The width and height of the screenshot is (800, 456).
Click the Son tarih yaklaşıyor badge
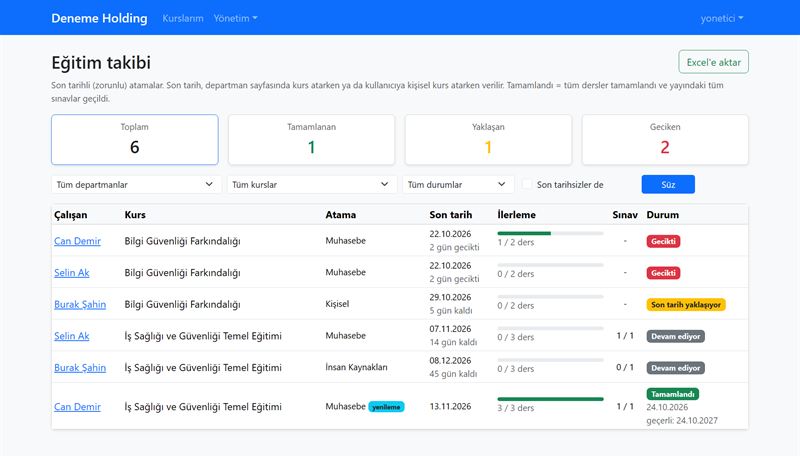coord(686,305)
